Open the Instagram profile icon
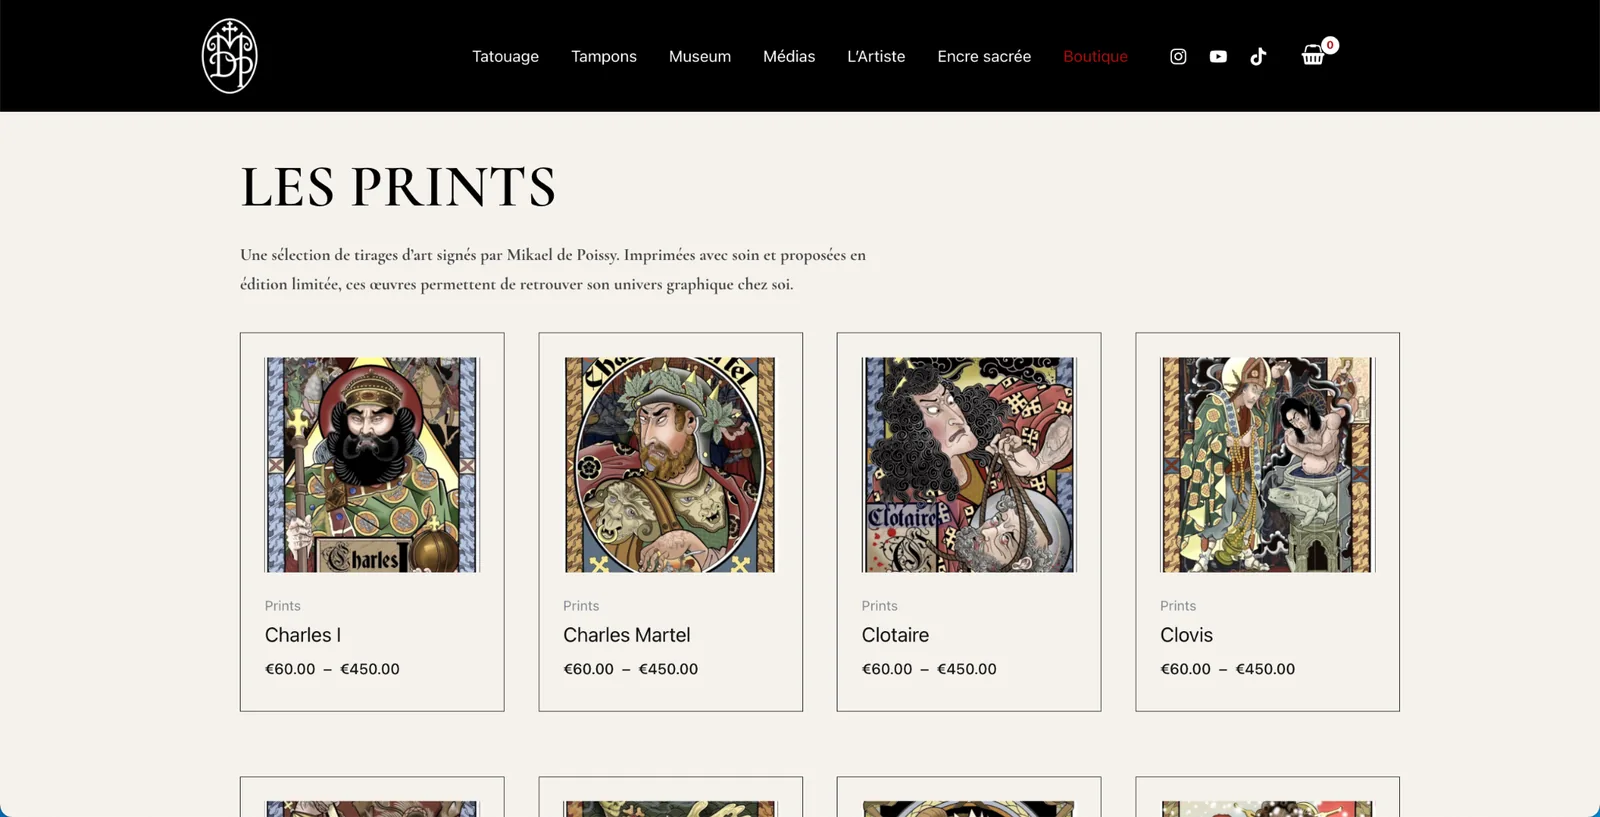The height and width of the screenshot is (817, 1600). click(x=1178, y=56)
